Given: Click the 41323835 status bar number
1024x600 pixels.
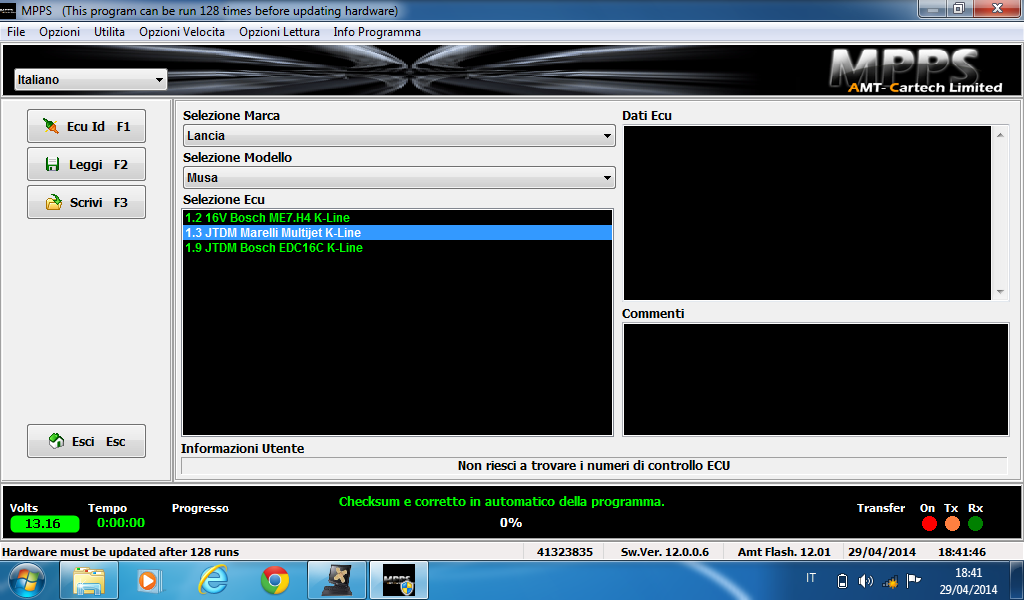Looking at the screenshot, I should 565,552.
